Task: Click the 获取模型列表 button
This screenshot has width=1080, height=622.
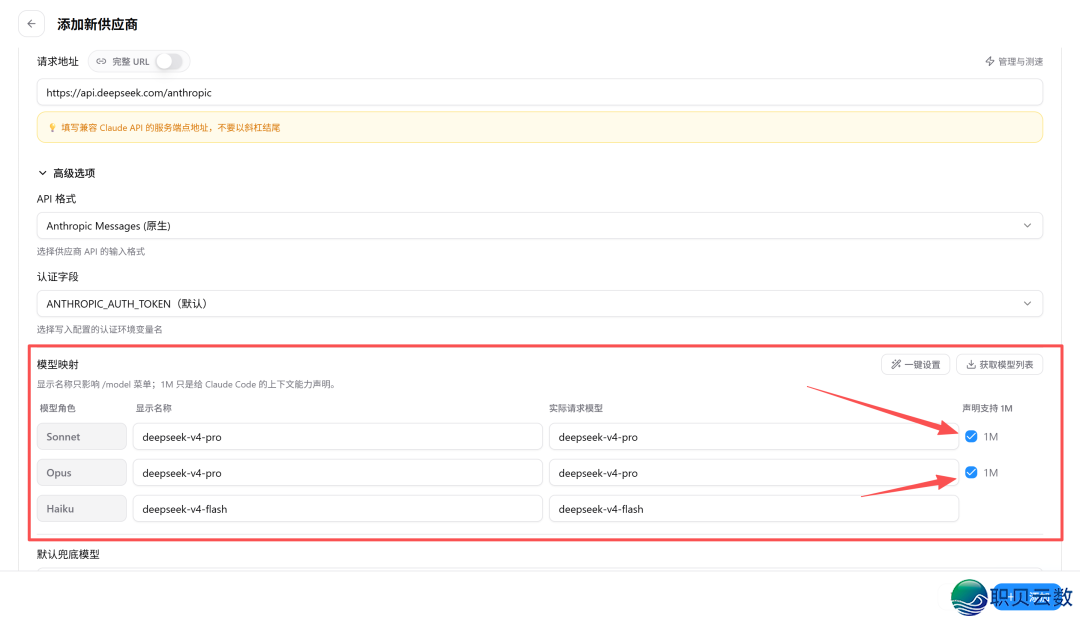Action: 999,364
